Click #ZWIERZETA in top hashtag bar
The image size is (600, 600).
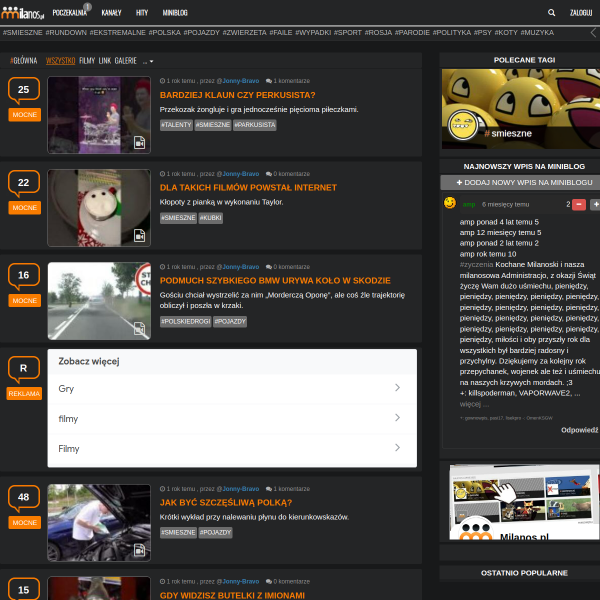245,33
